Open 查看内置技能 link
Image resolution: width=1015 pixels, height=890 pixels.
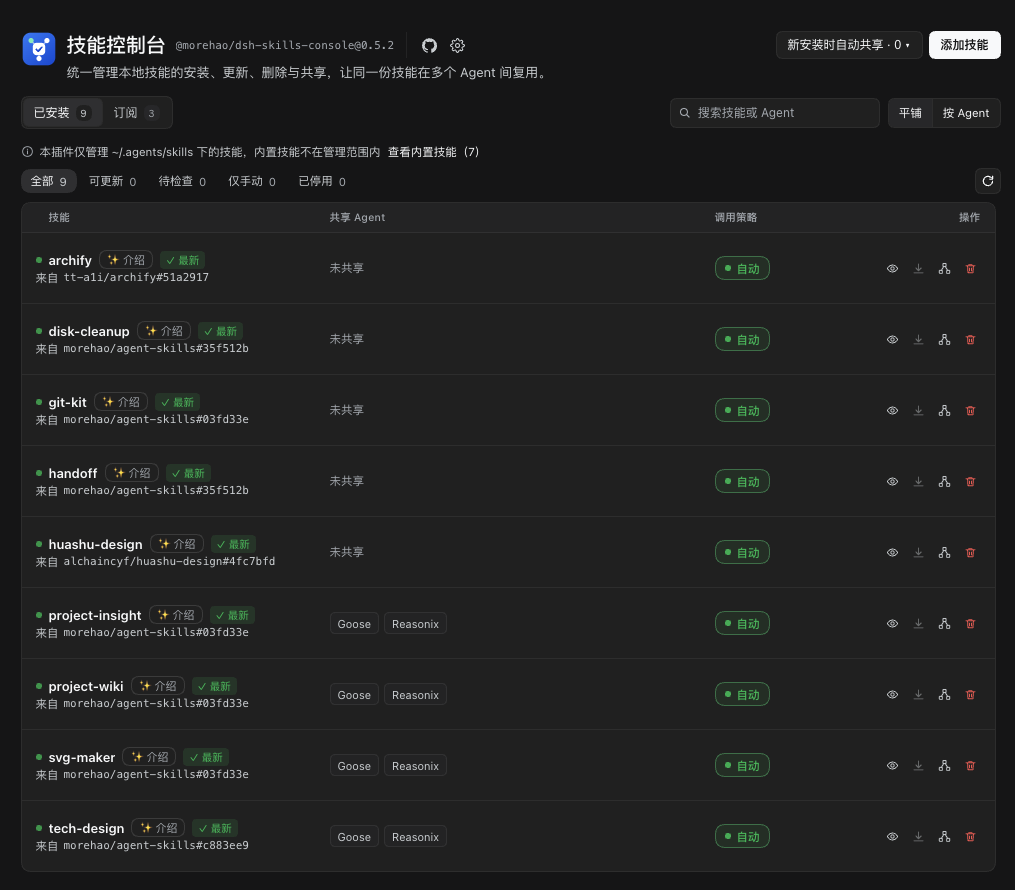[x=433, y=152]
